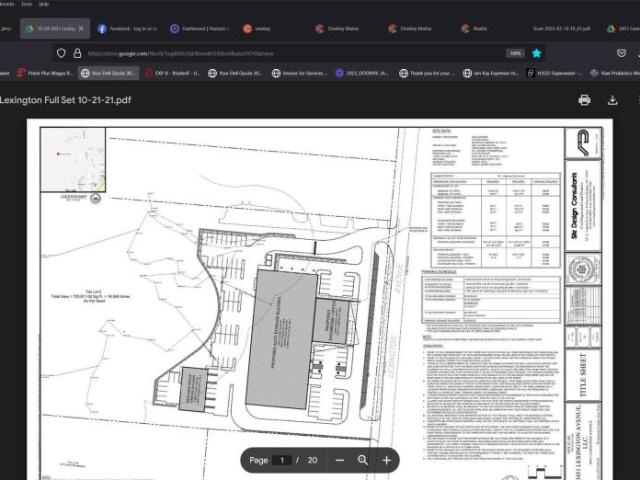This screenshot has height=480, width=640.
Task: Switch to the Facebook log in tab
Action: (x=127, y=29)
